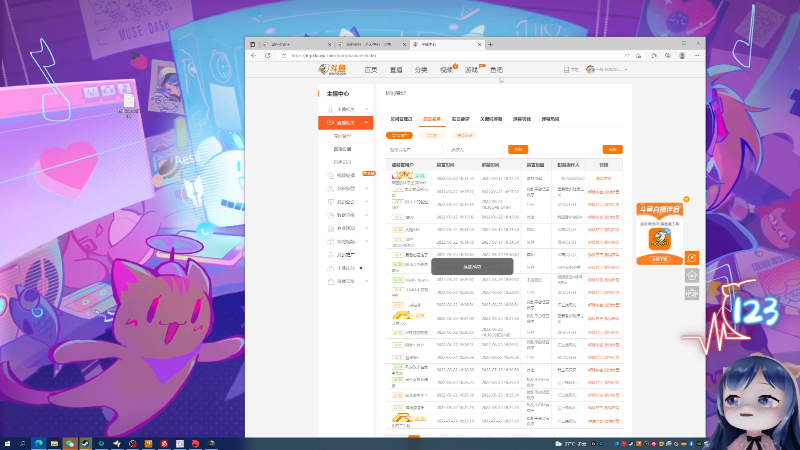Open sidebar item with orange badge

click(x=345, y=176)
